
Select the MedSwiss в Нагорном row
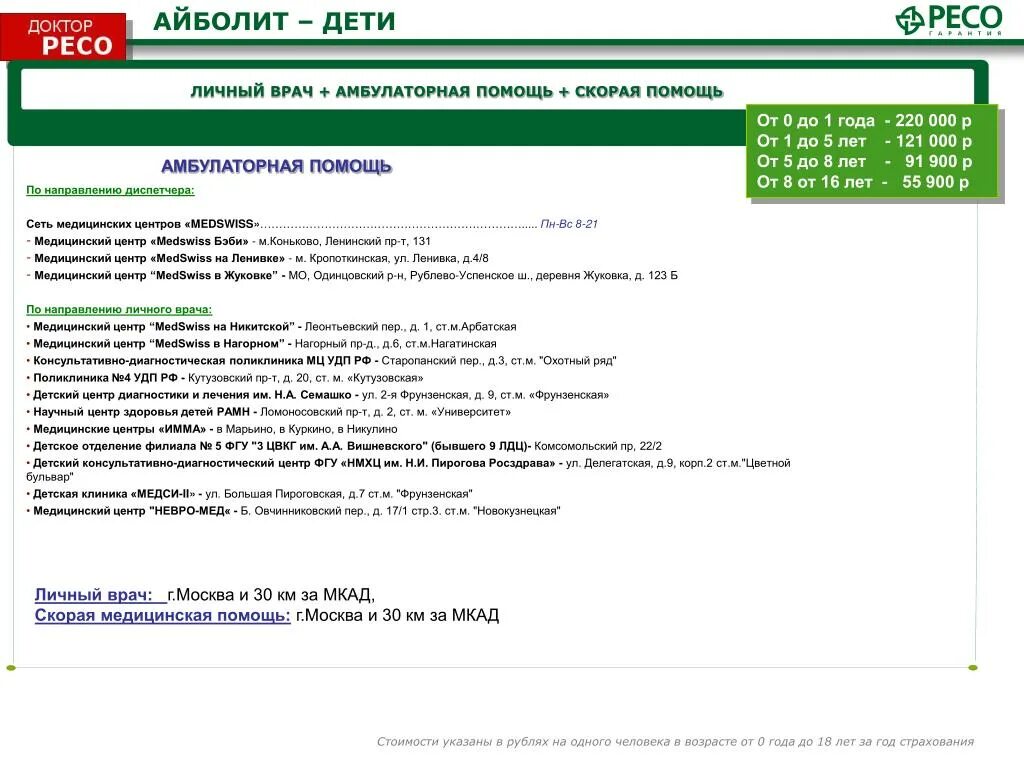[261, 344]
